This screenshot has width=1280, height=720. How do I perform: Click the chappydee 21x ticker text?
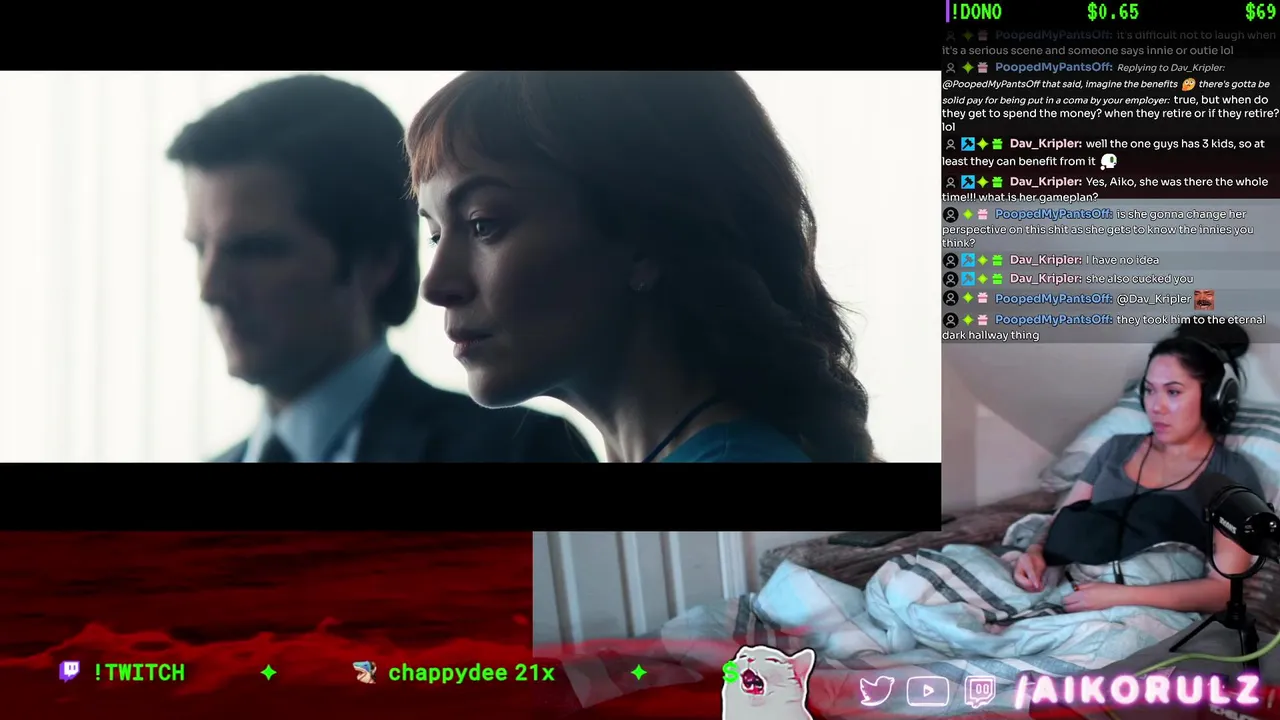(x=471, y=673)
